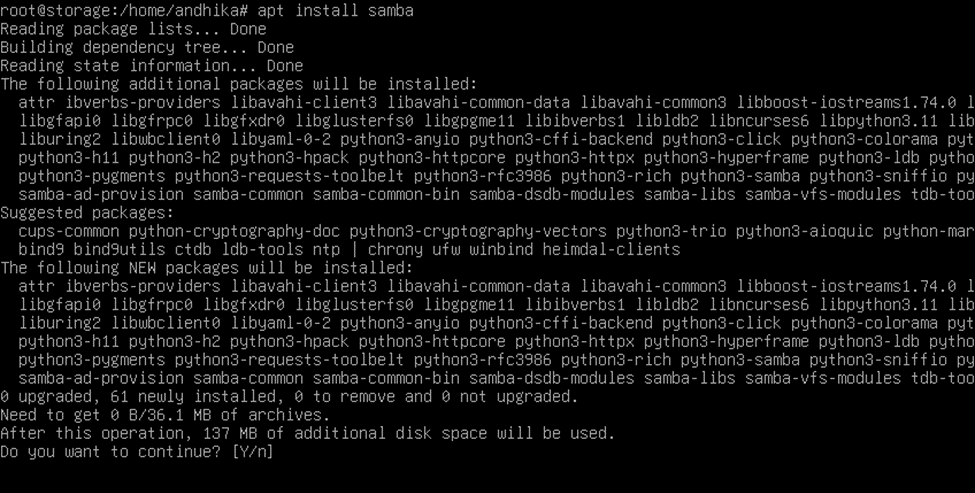Click the 'Building dependency tree... Done' line
The width and height of the screenshot is (975, 493).
[147, 47]
